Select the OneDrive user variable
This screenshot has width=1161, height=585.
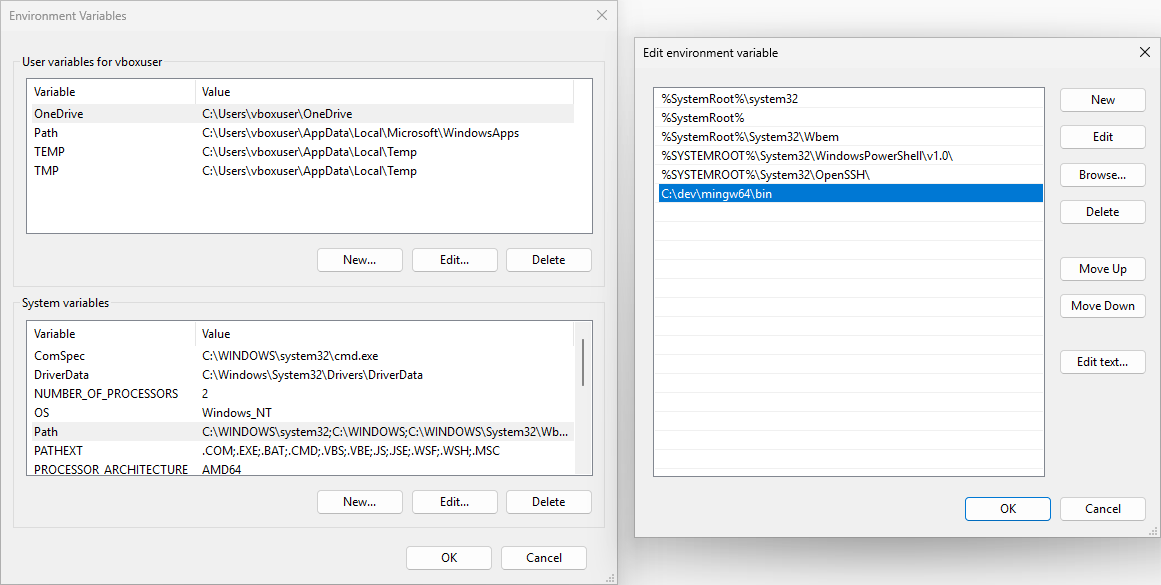click(x=300, y=114)
